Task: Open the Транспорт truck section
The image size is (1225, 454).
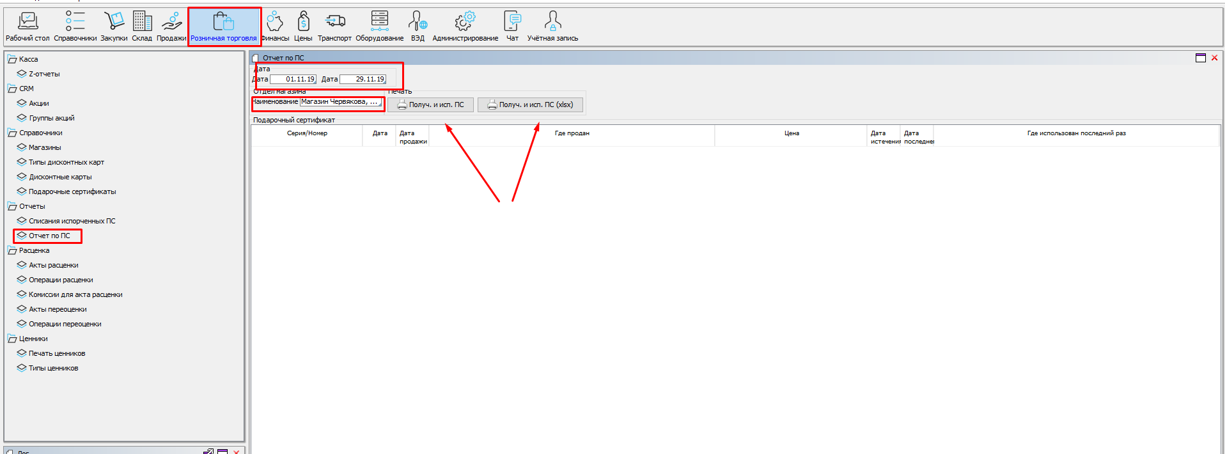Action: 334,24
